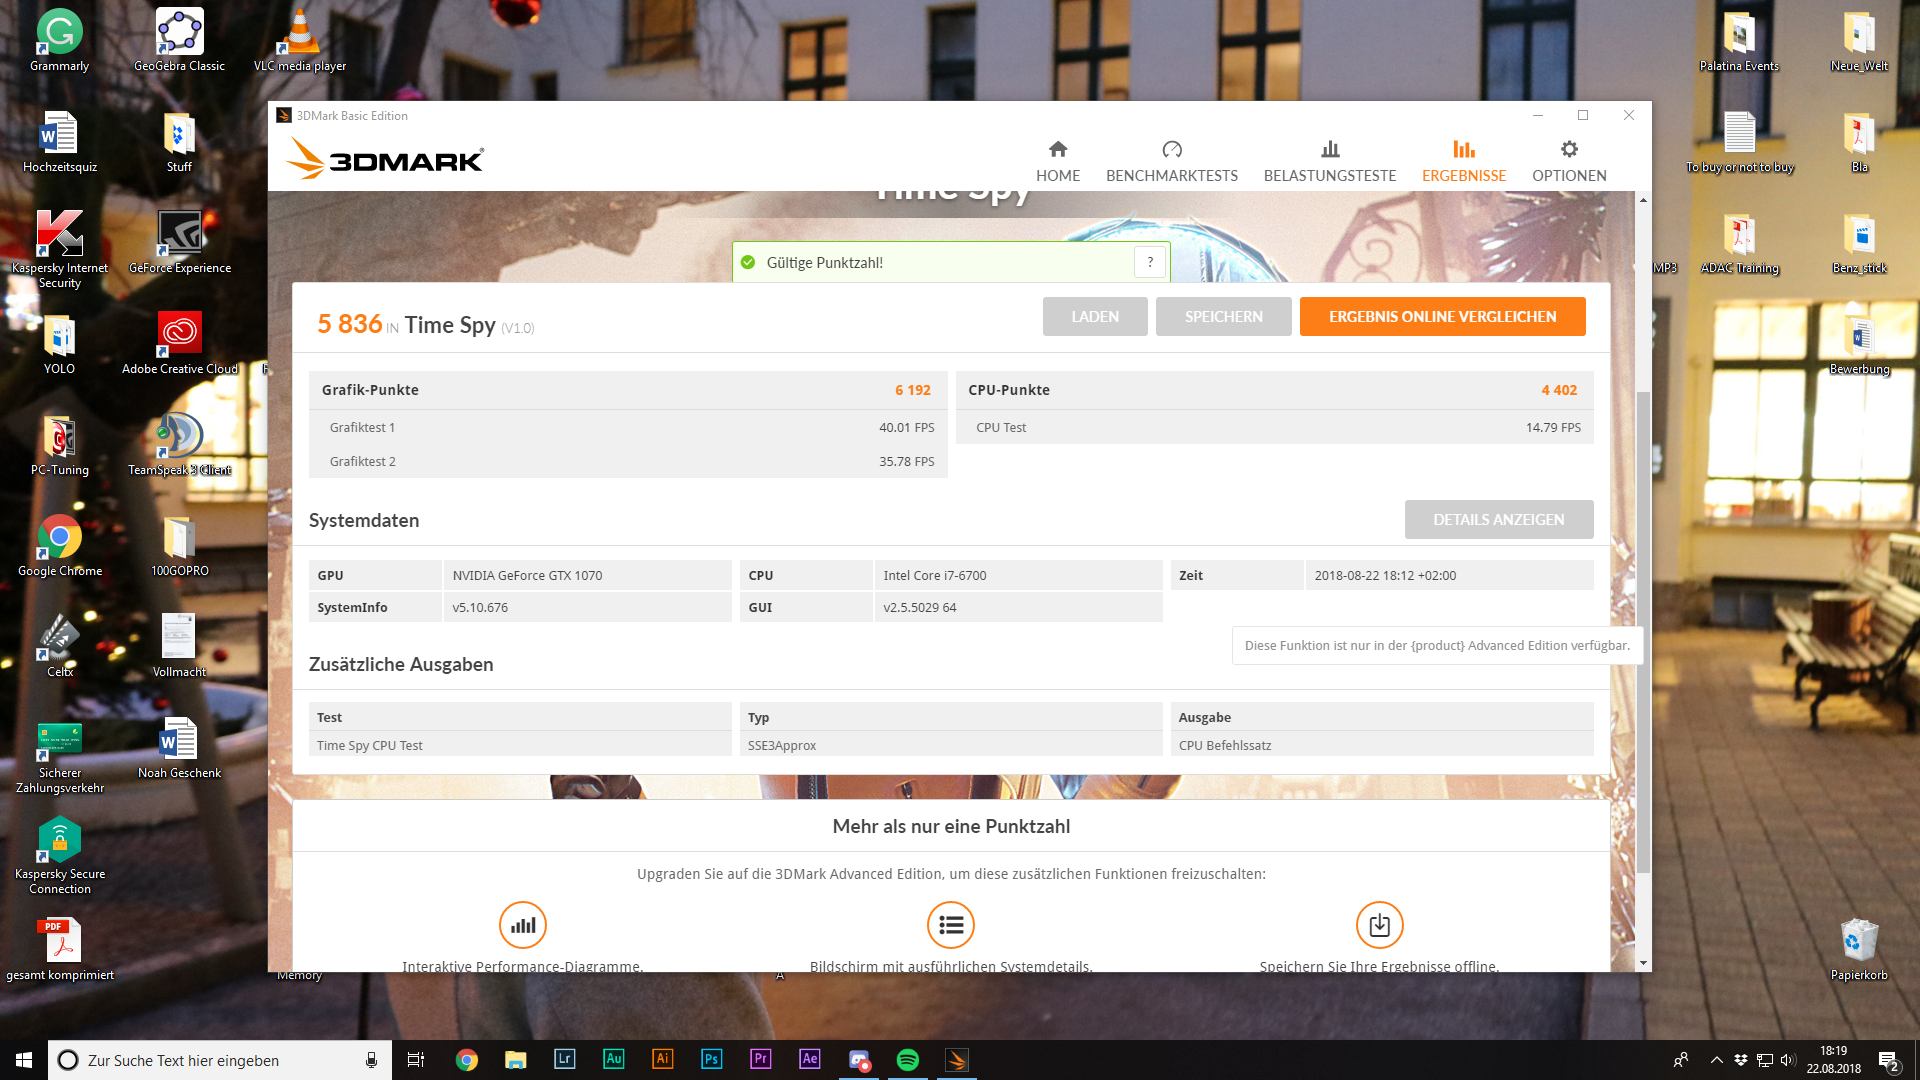Viewport: 1920px width, 1080px height.
Task: Switch to Benchmarktests tab
Action: pos(1171,162)
